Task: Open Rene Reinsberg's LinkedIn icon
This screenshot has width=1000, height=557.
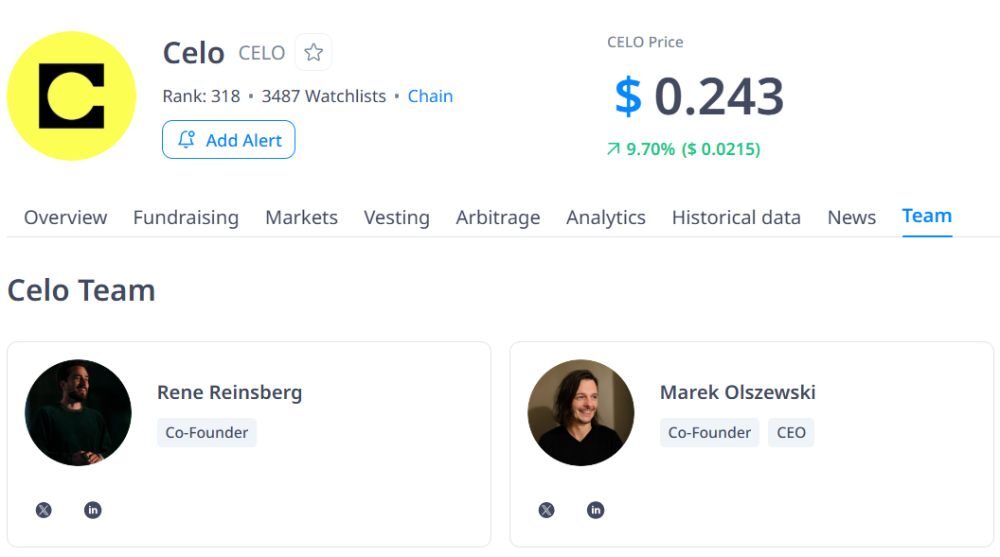Action: (x=93, y=510)
